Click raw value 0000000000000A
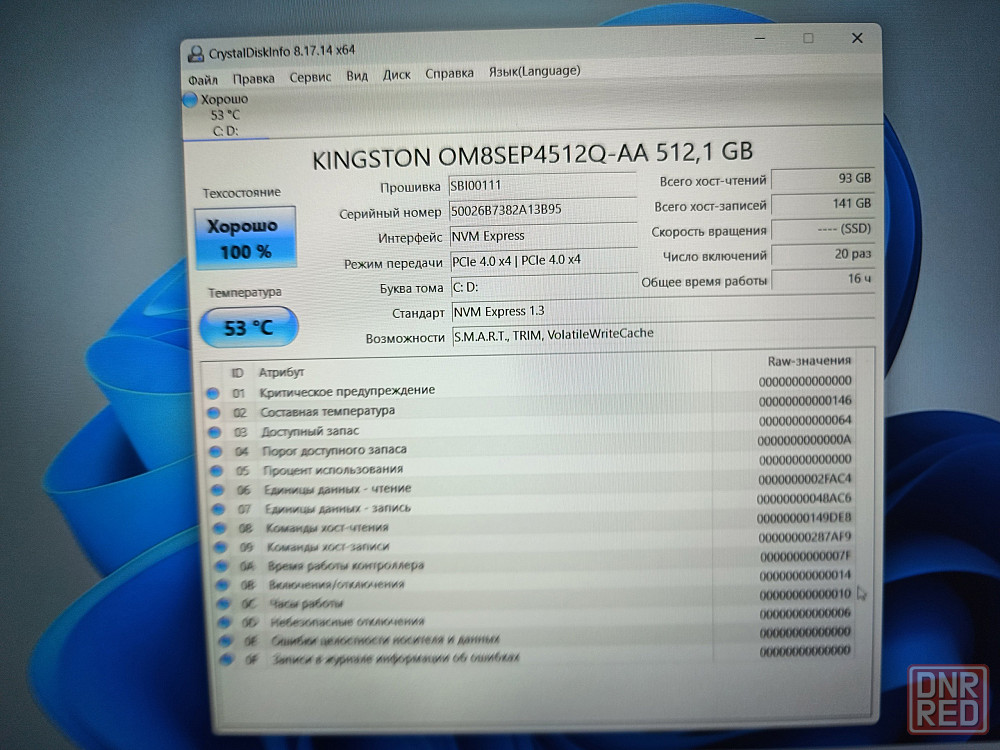 pos(804,440)
